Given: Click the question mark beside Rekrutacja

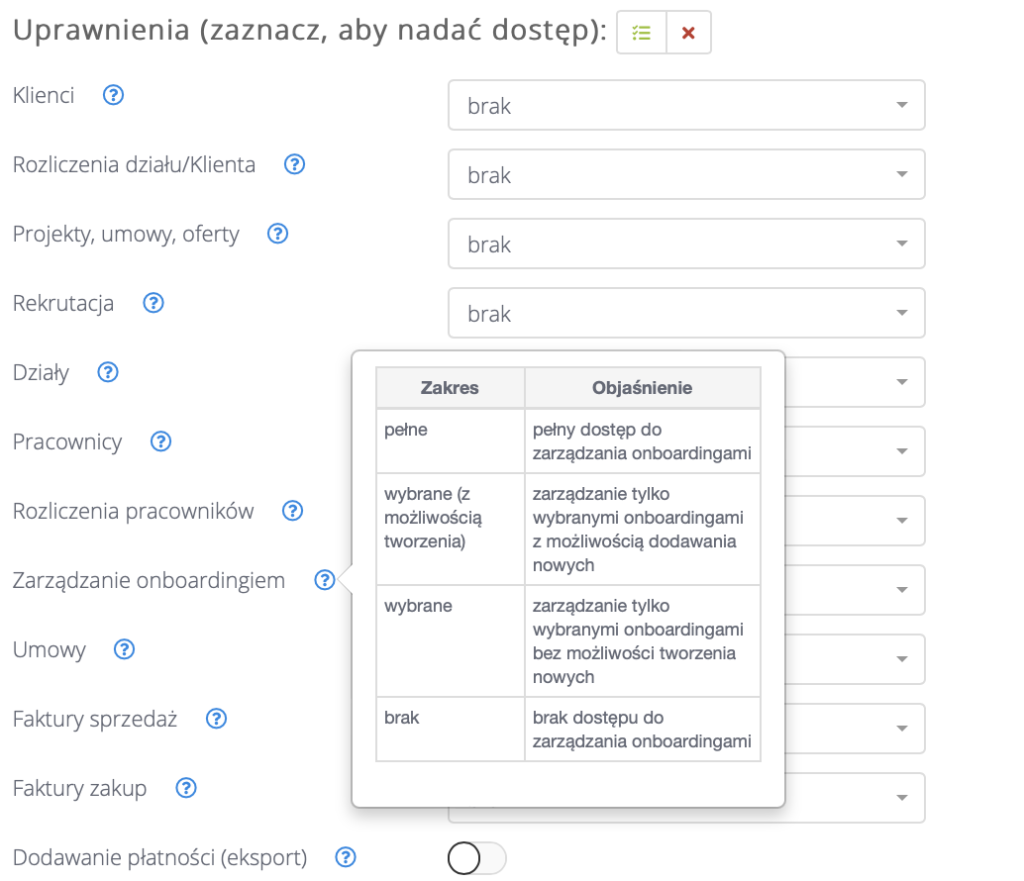Looking at the screenshot, I should click(x=153, y=303).
